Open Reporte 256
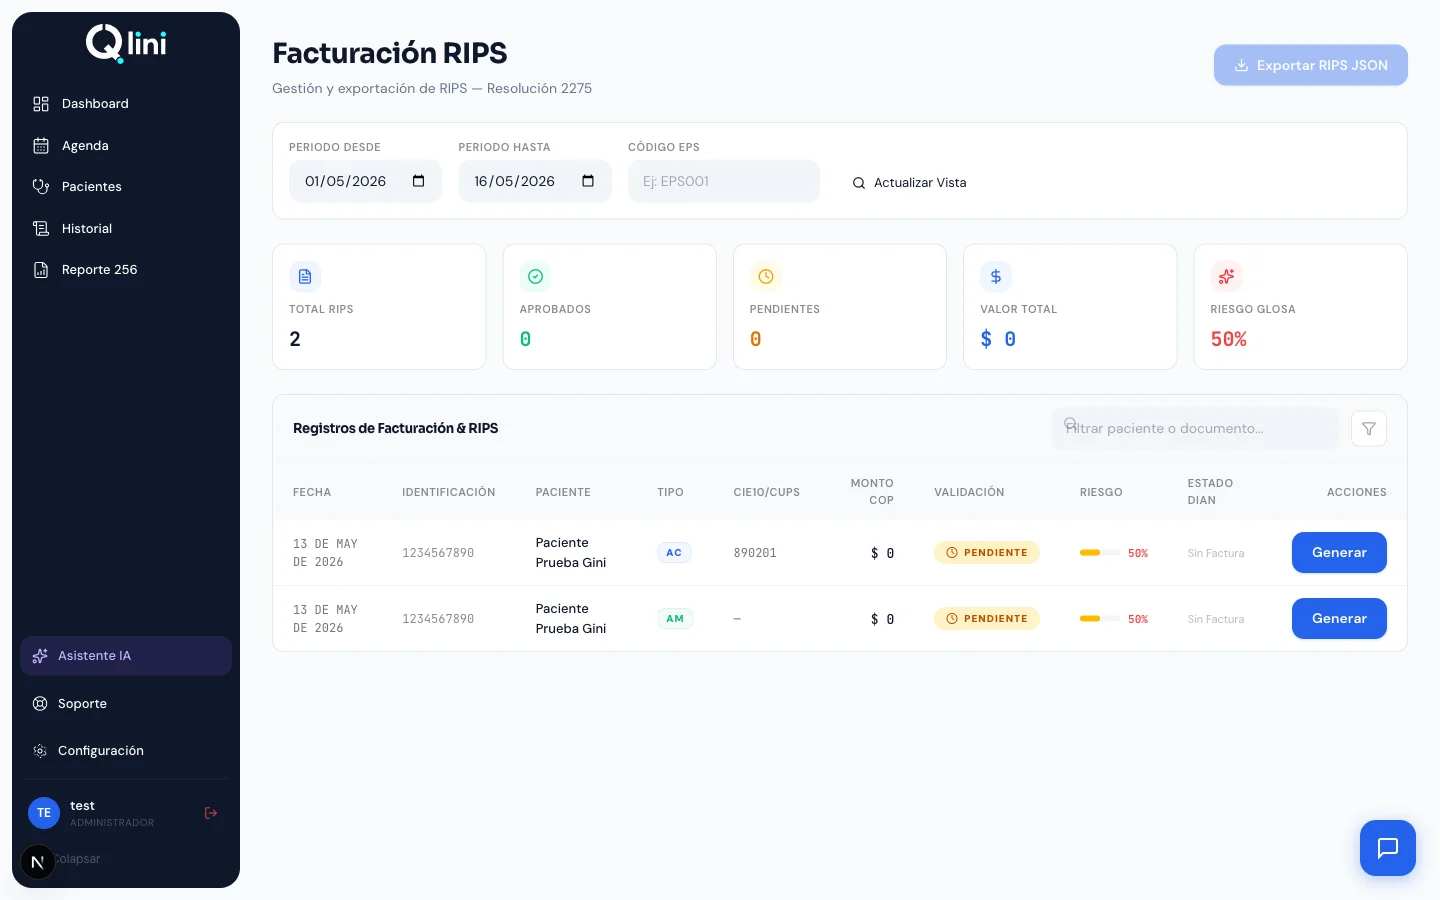 (x=126, y=270)
